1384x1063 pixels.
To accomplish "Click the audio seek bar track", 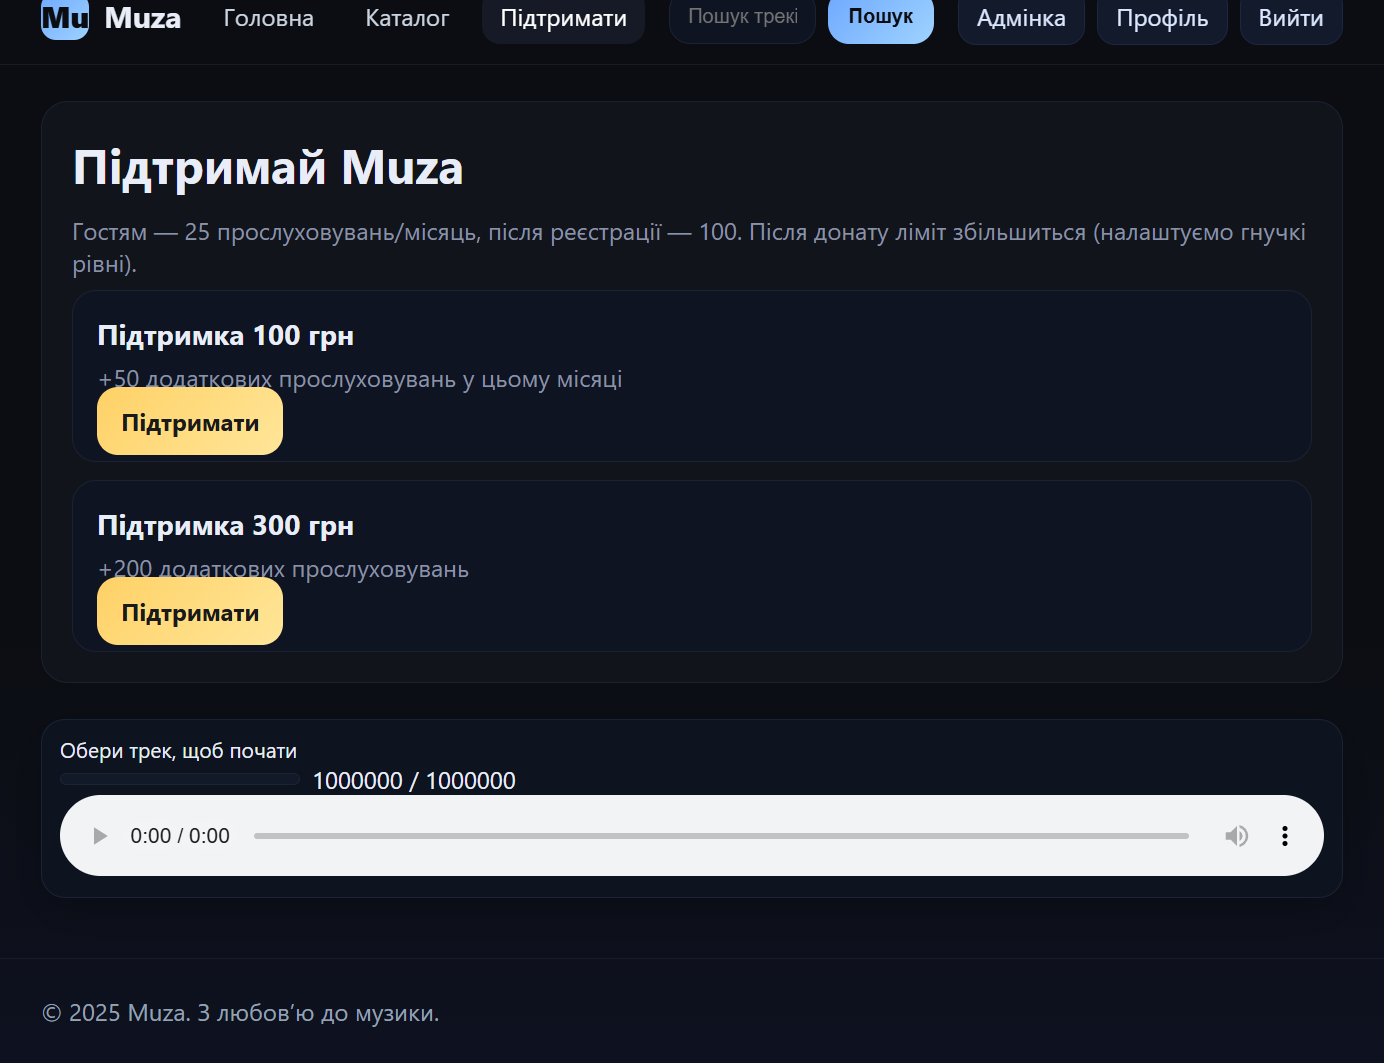I will [720, 836].
